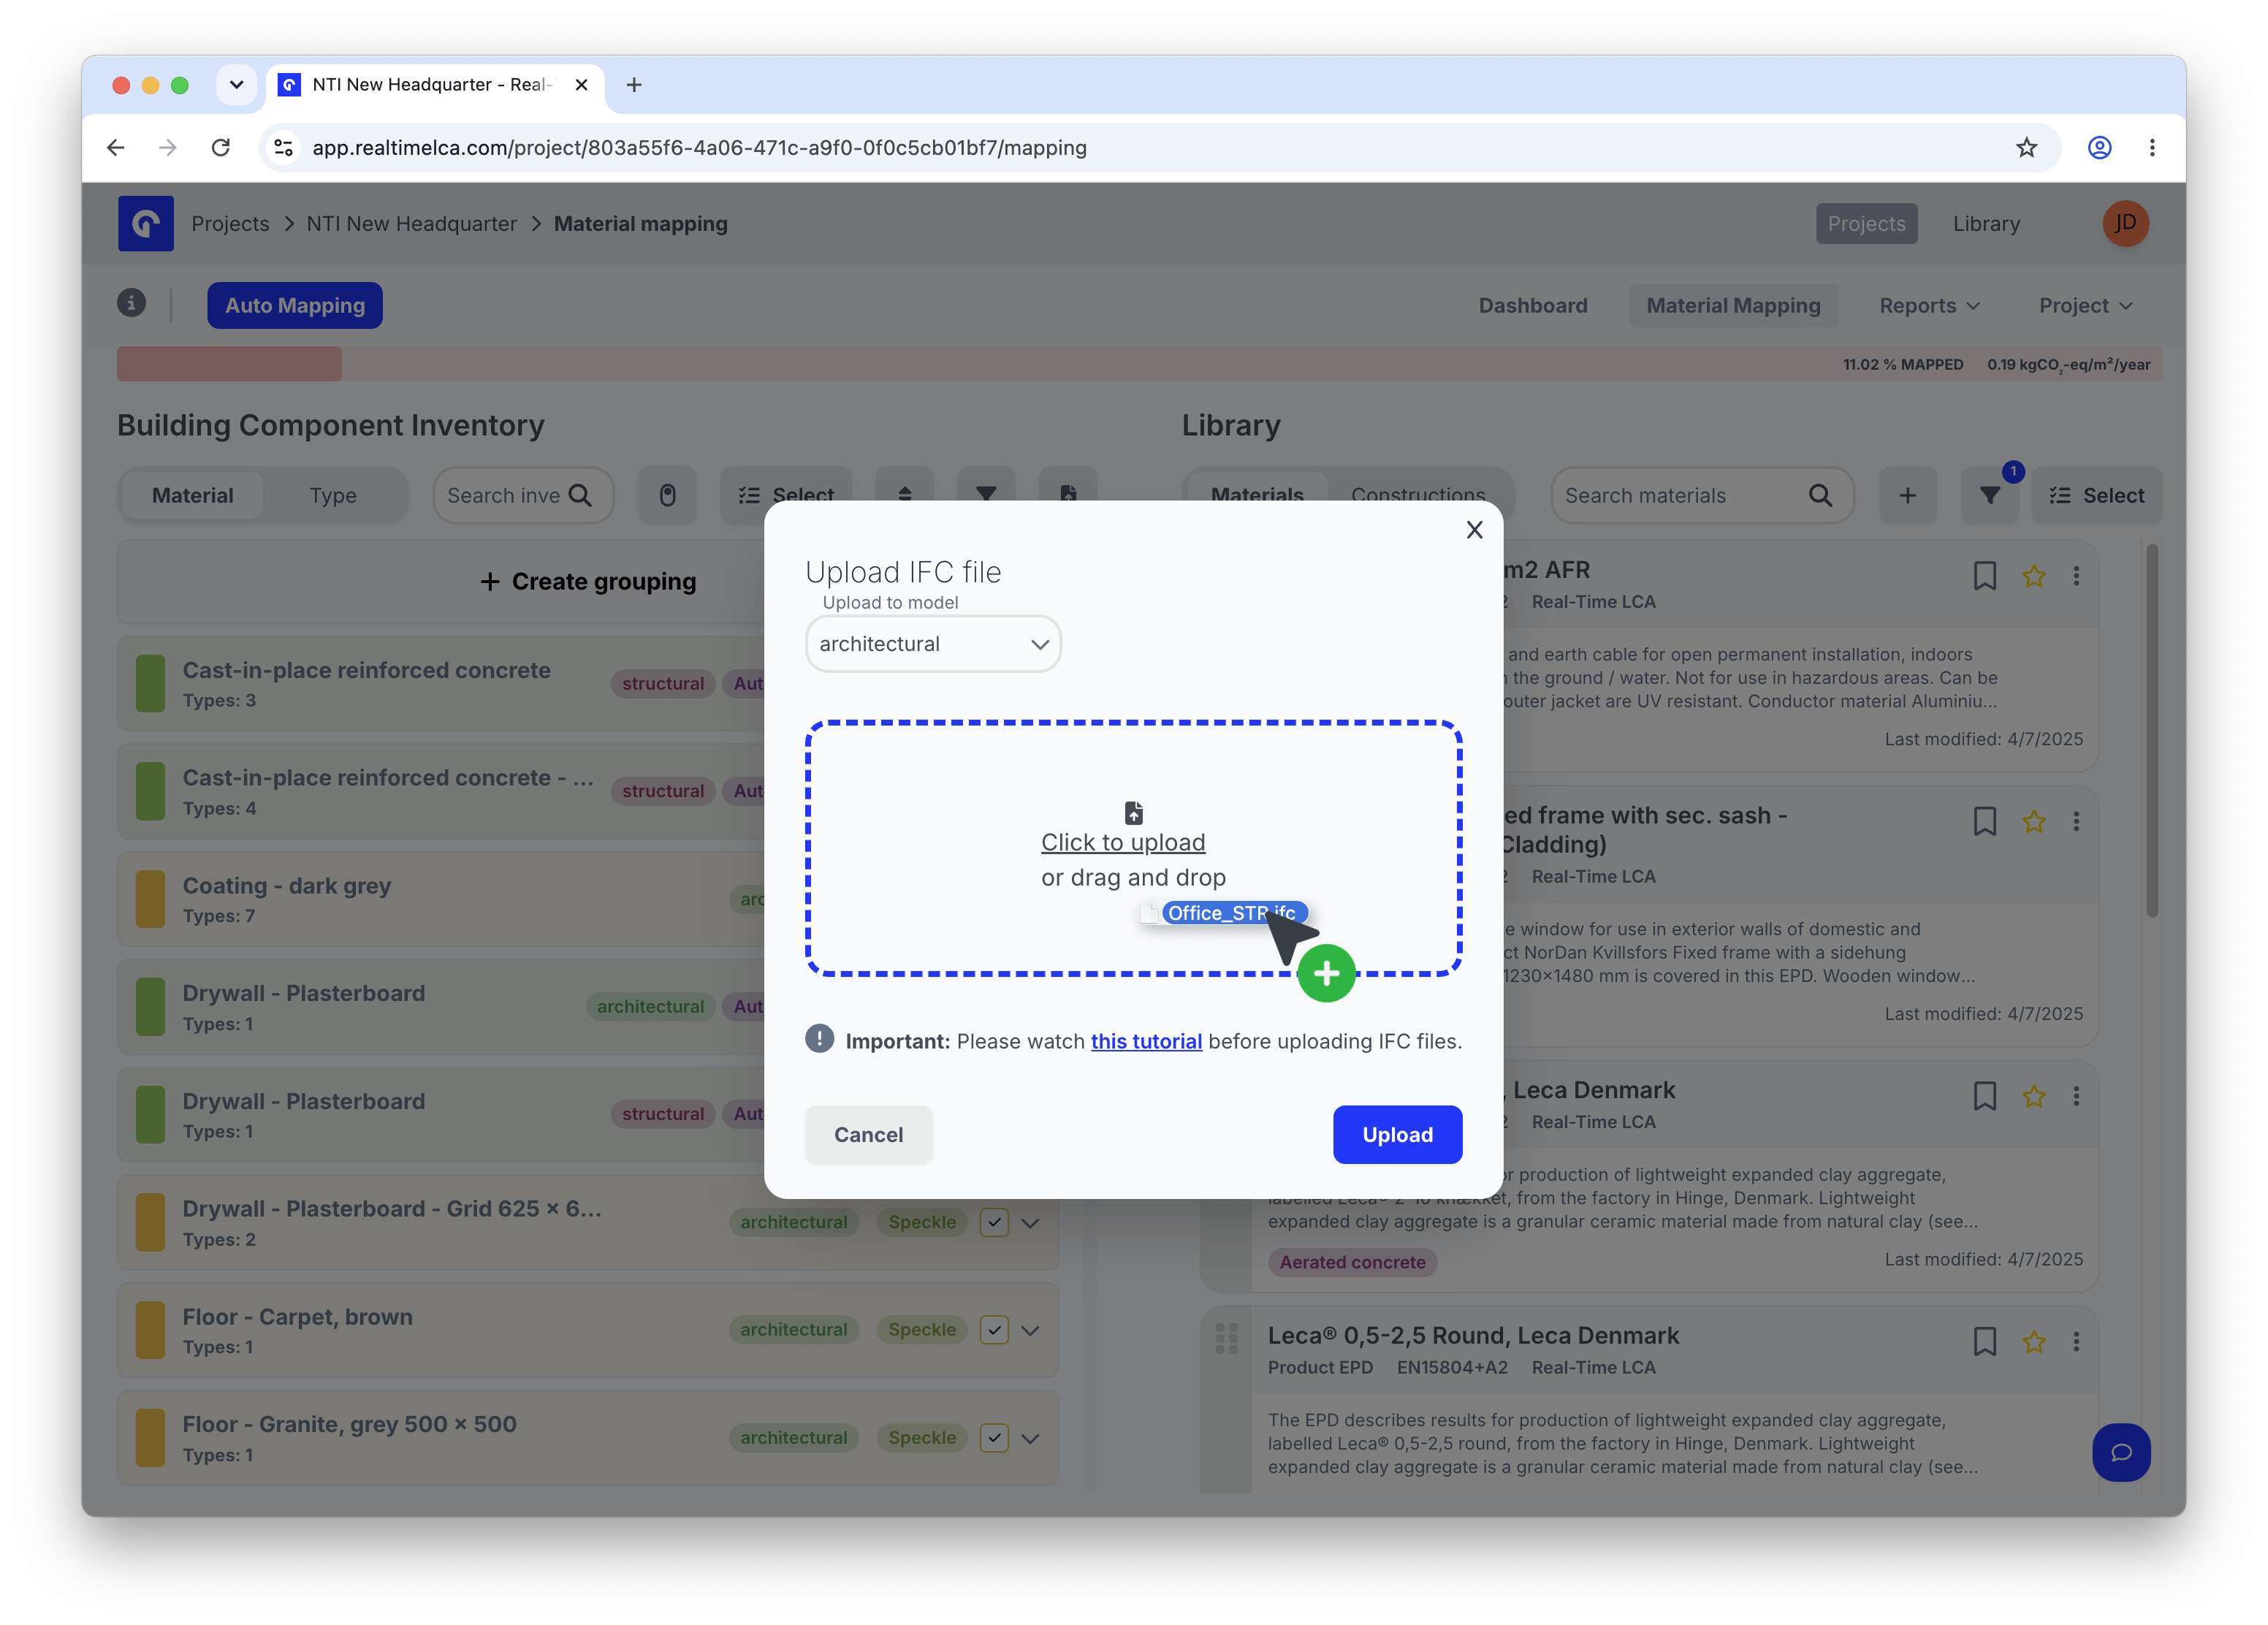
Task: Click the file upload icon in the drop zone
Action: point(1133,812)
